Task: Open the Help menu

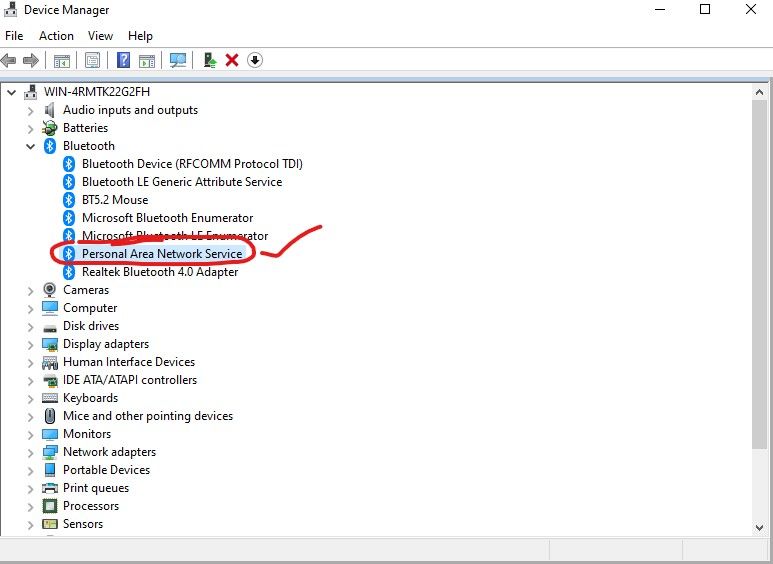Action: [x=140, y=36]
